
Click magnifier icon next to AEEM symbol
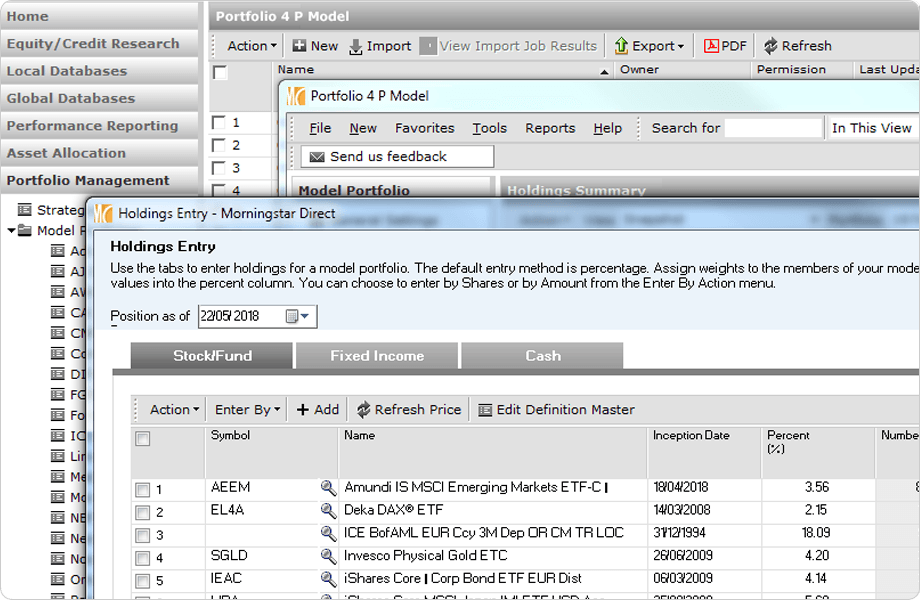pos(328,488)
